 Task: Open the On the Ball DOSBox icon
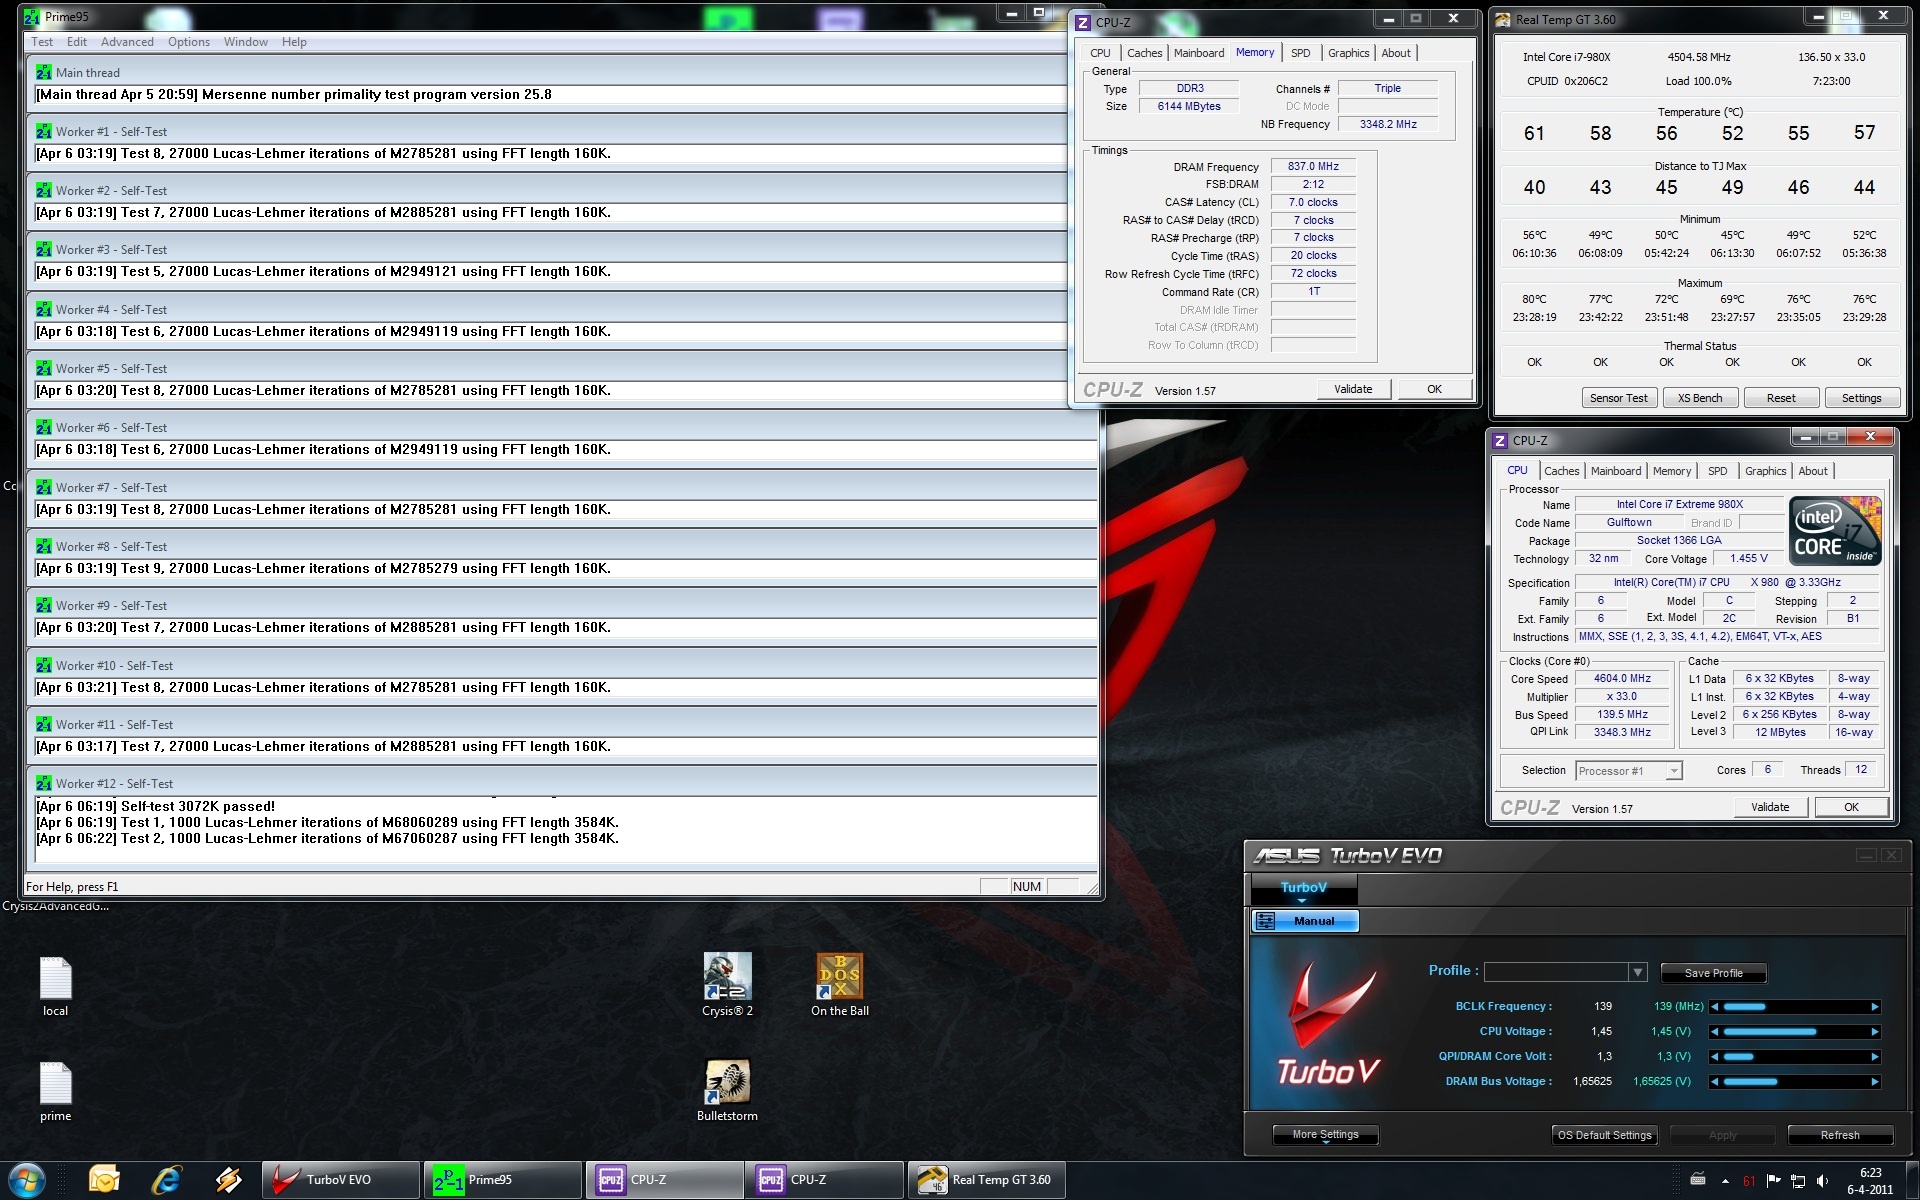click(839, 978)
